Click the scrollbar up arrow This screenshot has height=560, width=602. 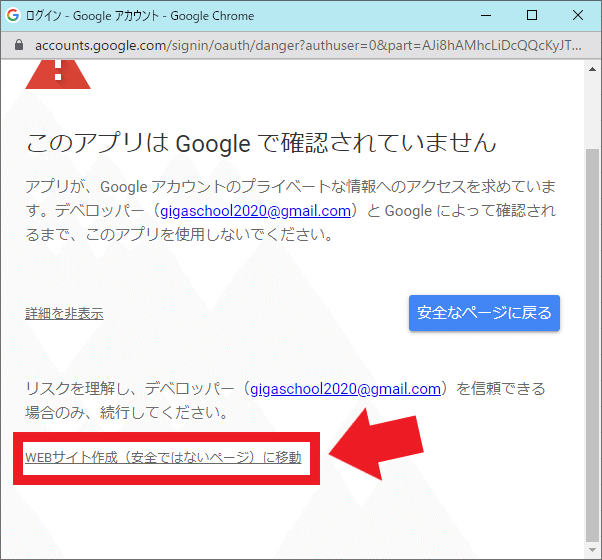coord(592,69)
